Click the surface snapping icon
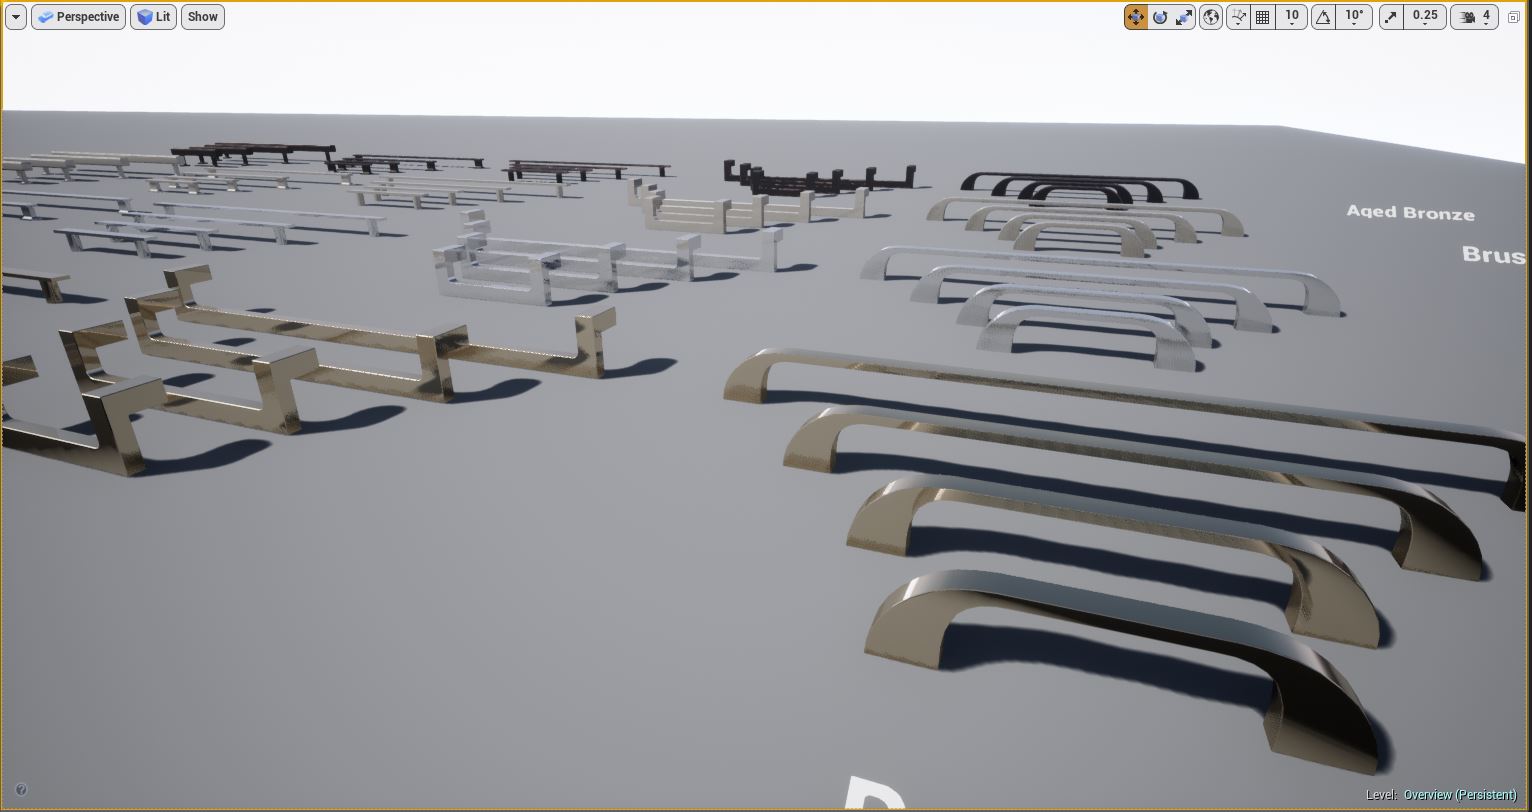Viewport: 1532px width, 812px height. (1238, 17)
